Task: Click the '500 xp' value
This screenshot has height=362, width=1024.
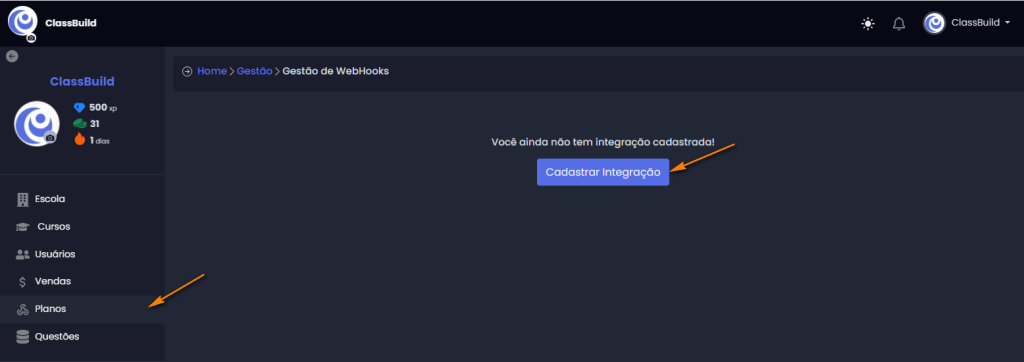Action: [103, 108]
